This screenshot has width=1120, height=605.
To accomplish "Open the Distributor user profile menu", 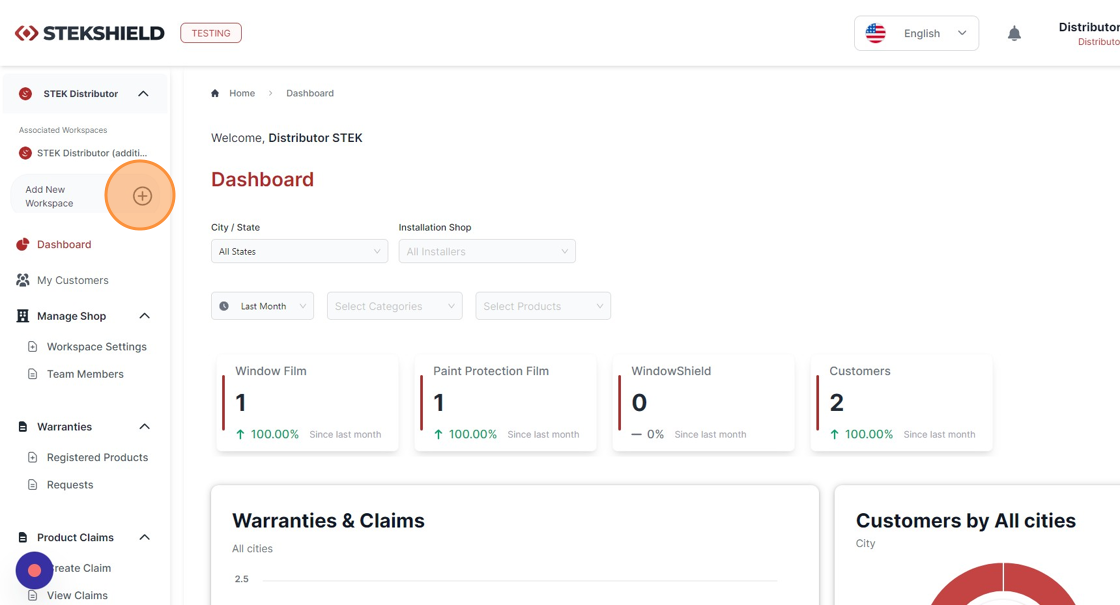I will (x=1089, y=34).
